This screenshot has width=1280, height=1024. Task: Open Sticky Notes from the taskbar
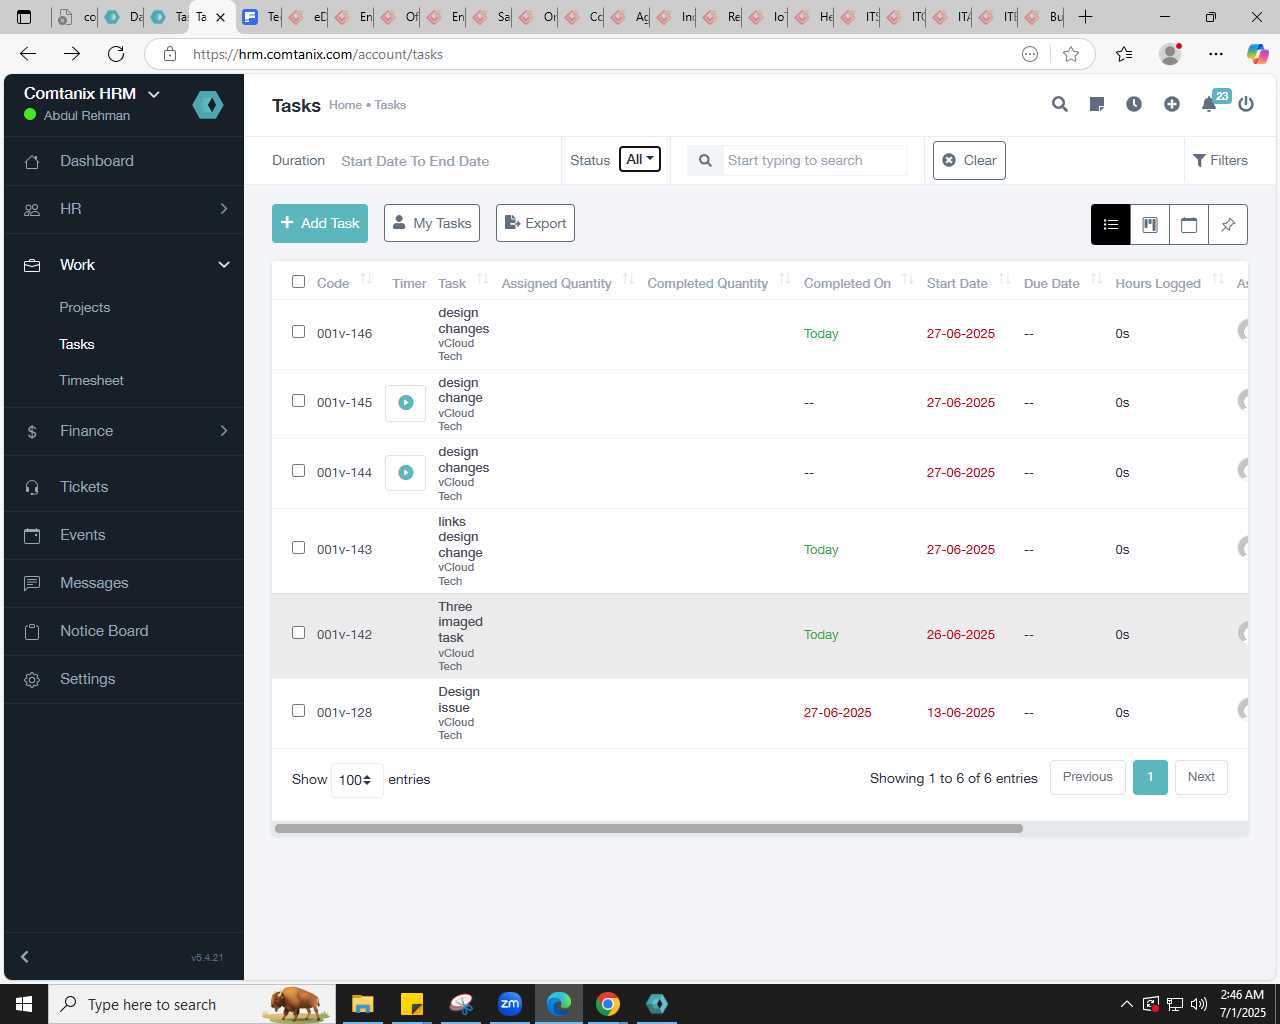click(x=411, y=1004)
